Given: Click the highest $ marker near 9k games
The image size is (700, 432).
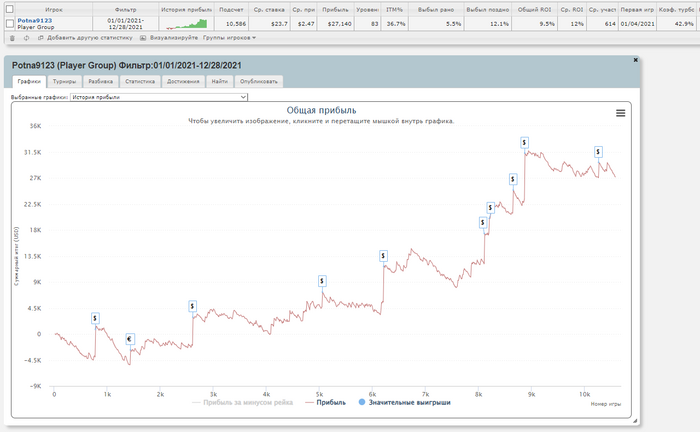Looking at the screenshot, I should coord(525,143).
